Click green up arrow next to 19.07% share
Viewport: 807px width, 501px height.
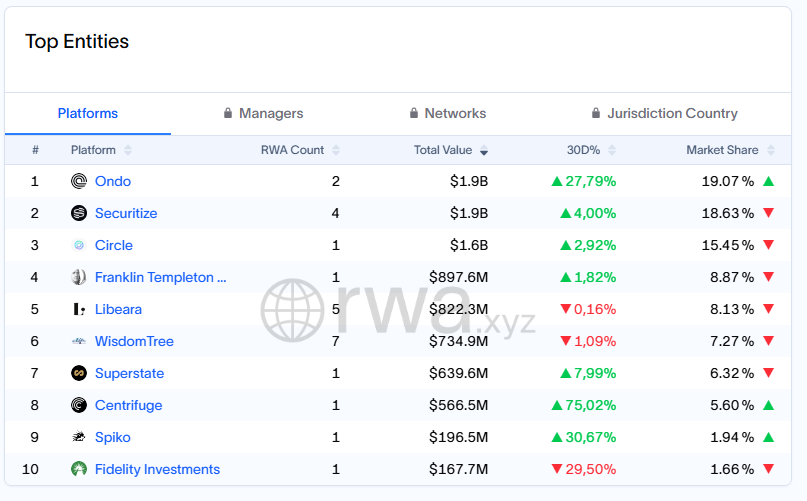768,181
